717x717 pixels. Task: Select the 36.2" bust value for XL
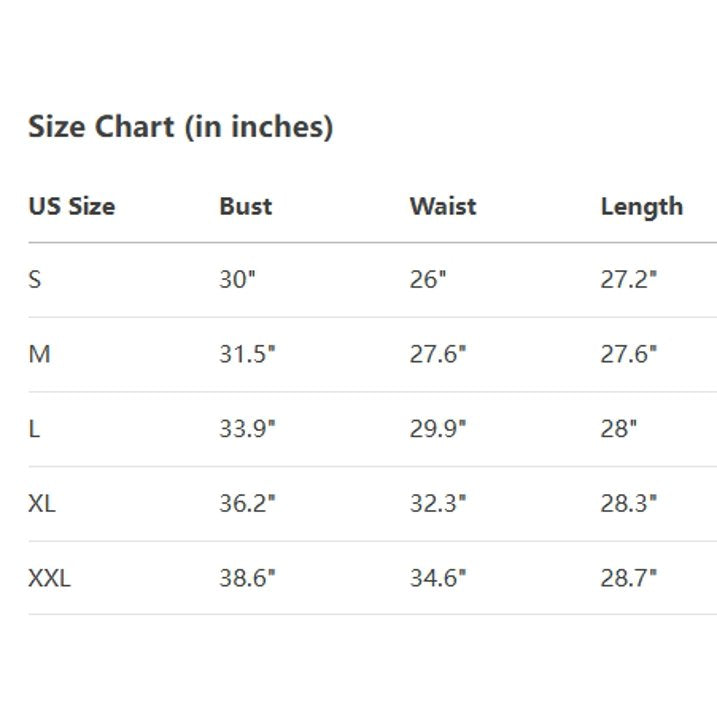click(x=247, y=503)
